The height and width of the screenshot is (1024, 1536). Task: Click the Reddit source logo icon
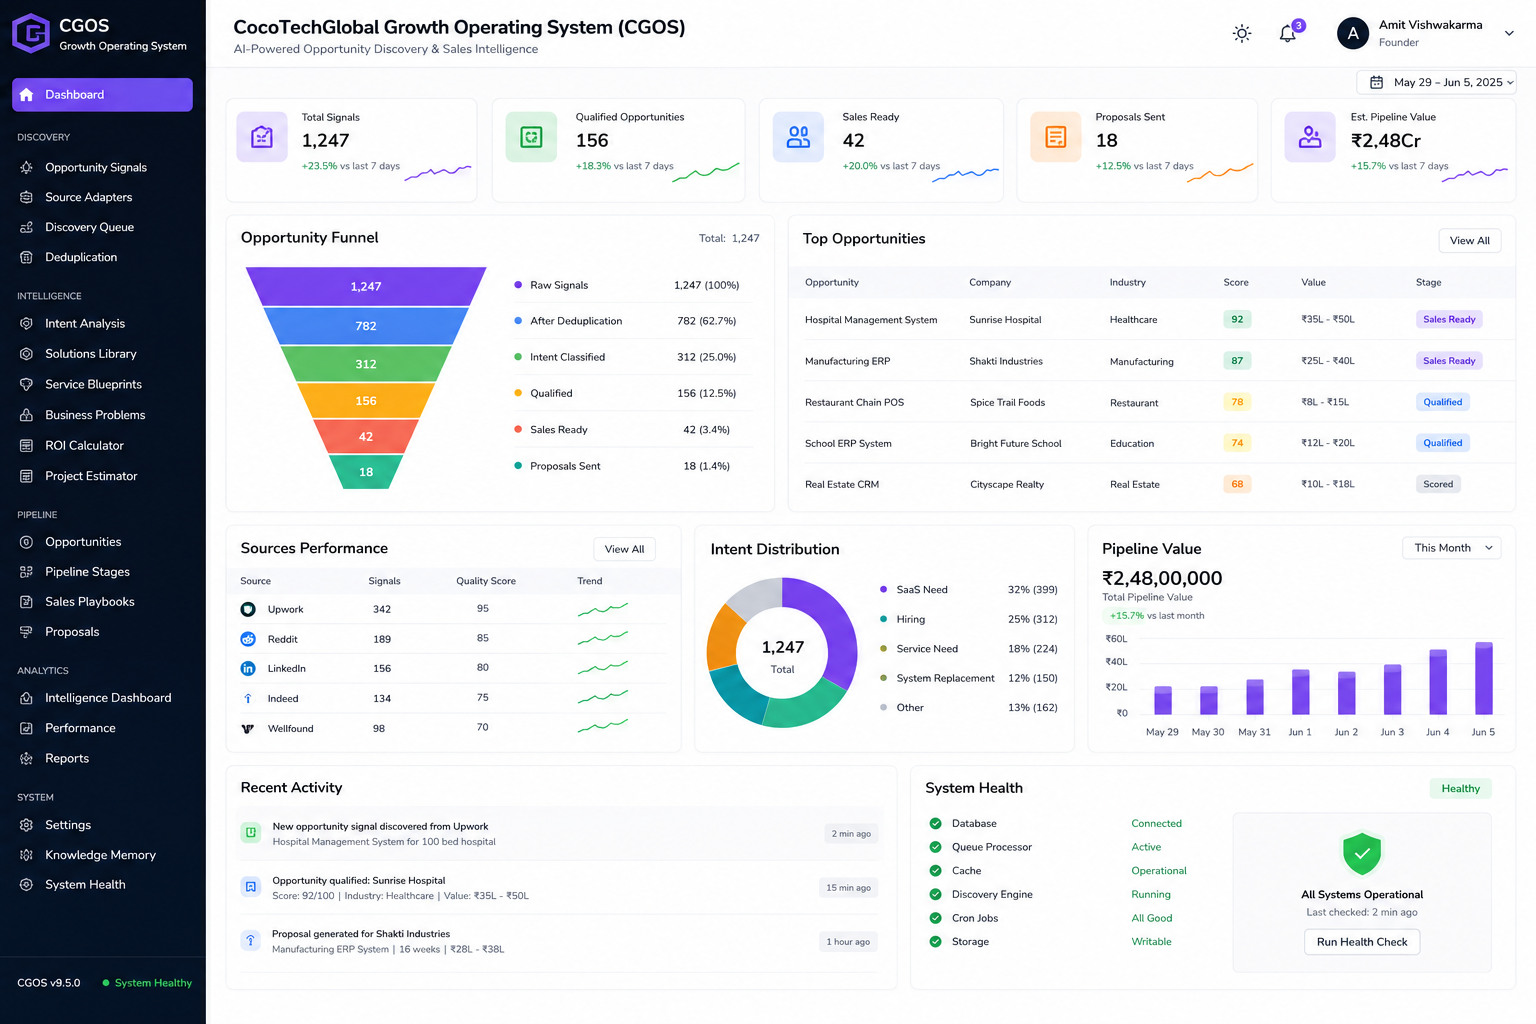coord(248,639)
